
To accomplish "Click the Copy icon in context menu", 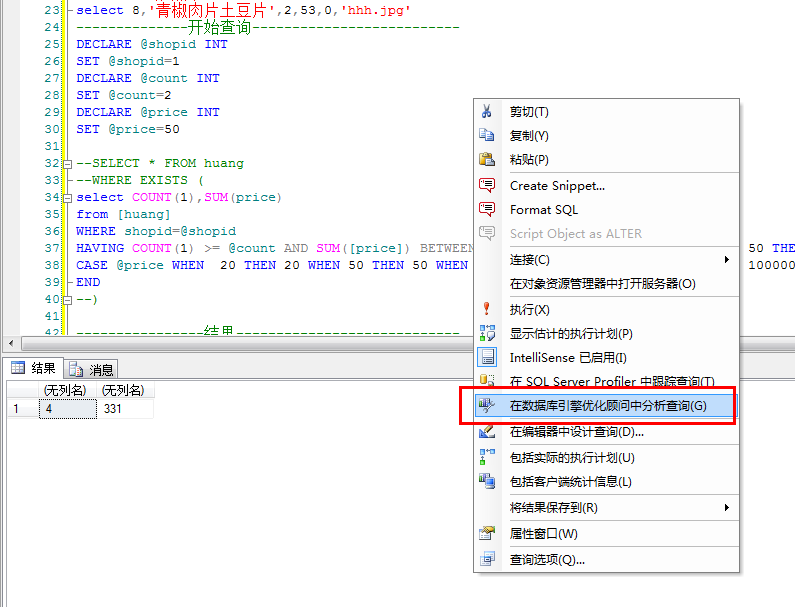I will pyautogui.click(x=487, y=135).
